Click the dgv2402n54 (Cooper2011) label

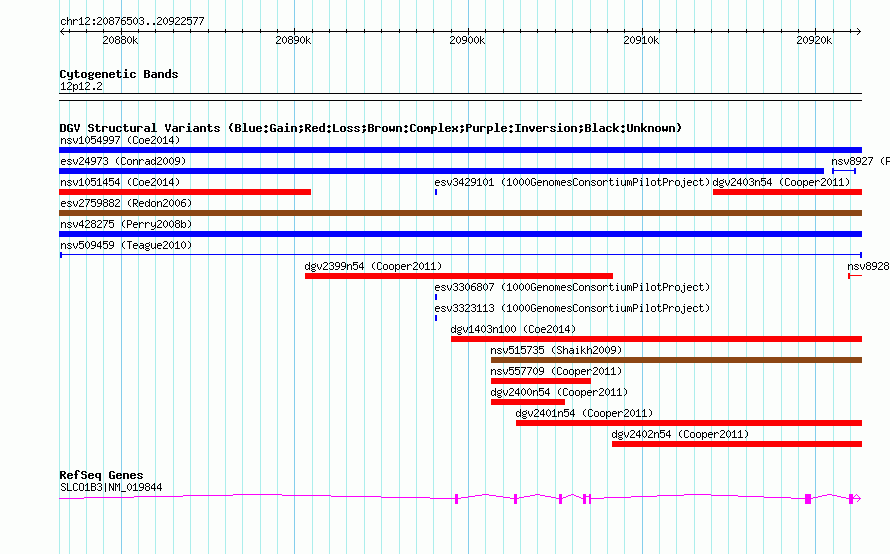(680, 434)
